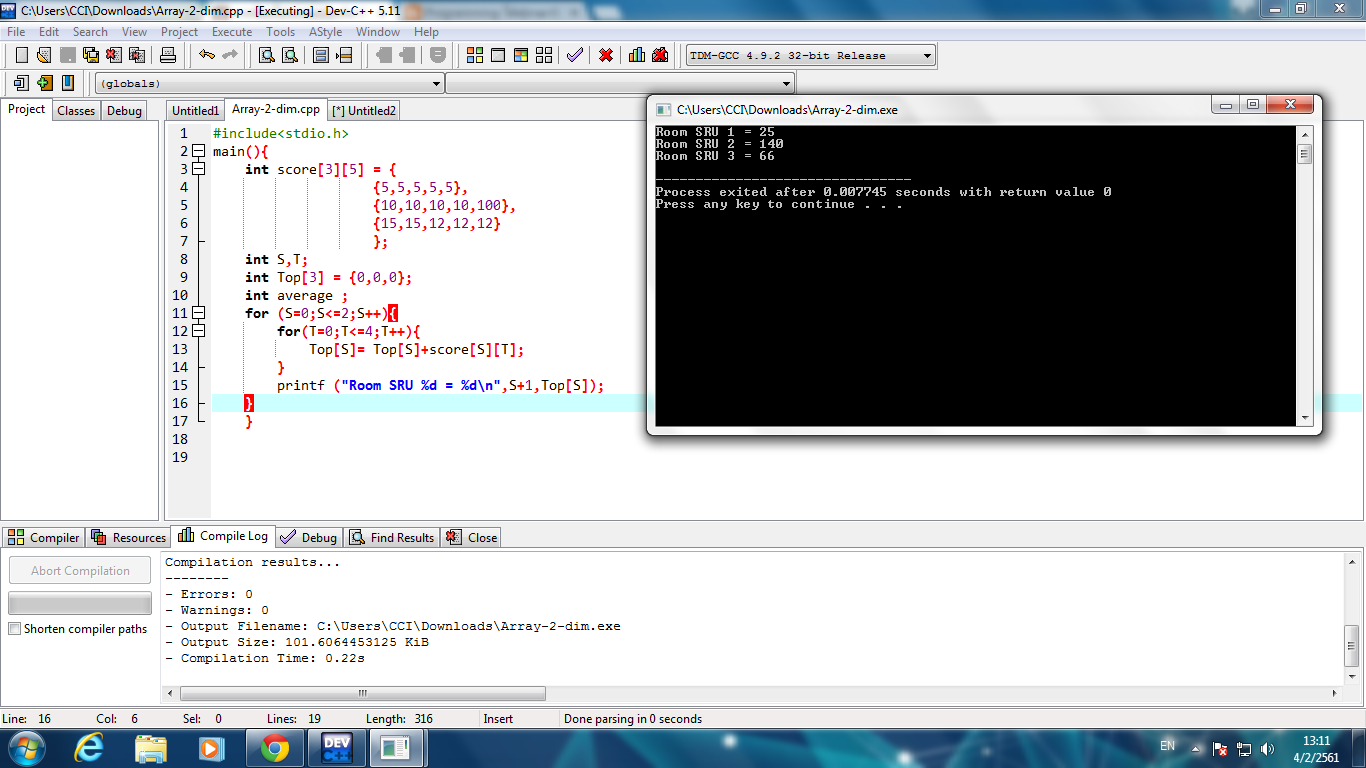Compile the program with four-squares icon
Image resolution: width=1366 pixels, height=768 pixels.
[x=475, y=55]
